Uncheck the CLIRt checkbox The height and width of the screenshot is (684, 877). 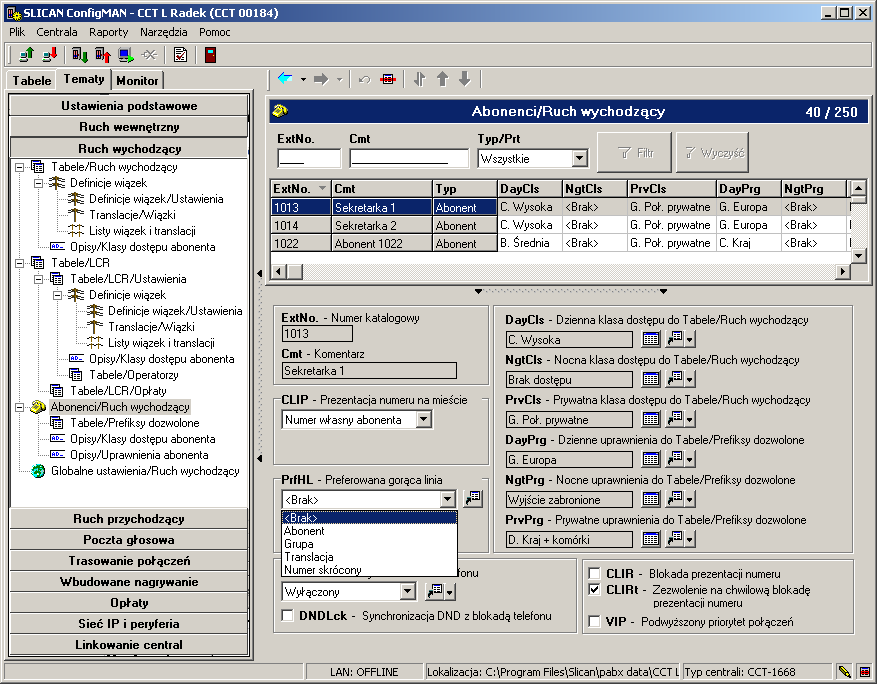click(x=595, y=589)
